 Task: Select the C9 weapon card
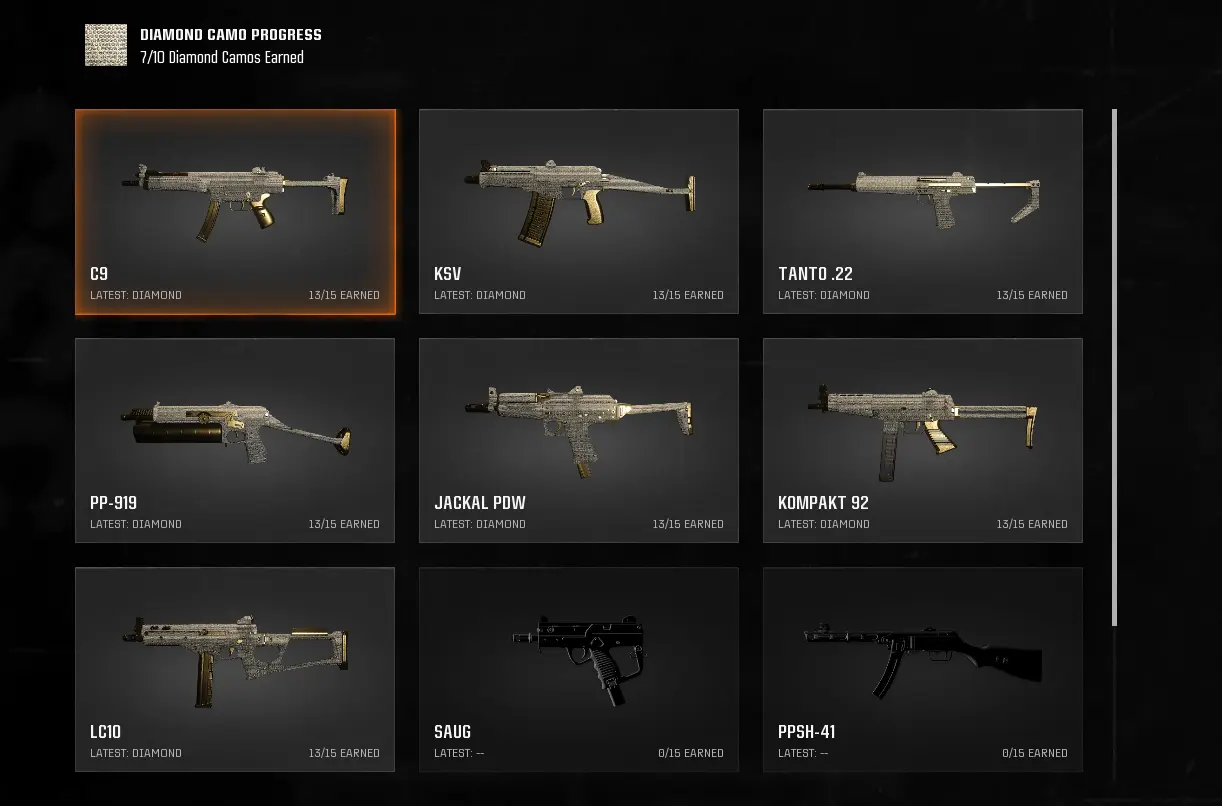(235, 212)
